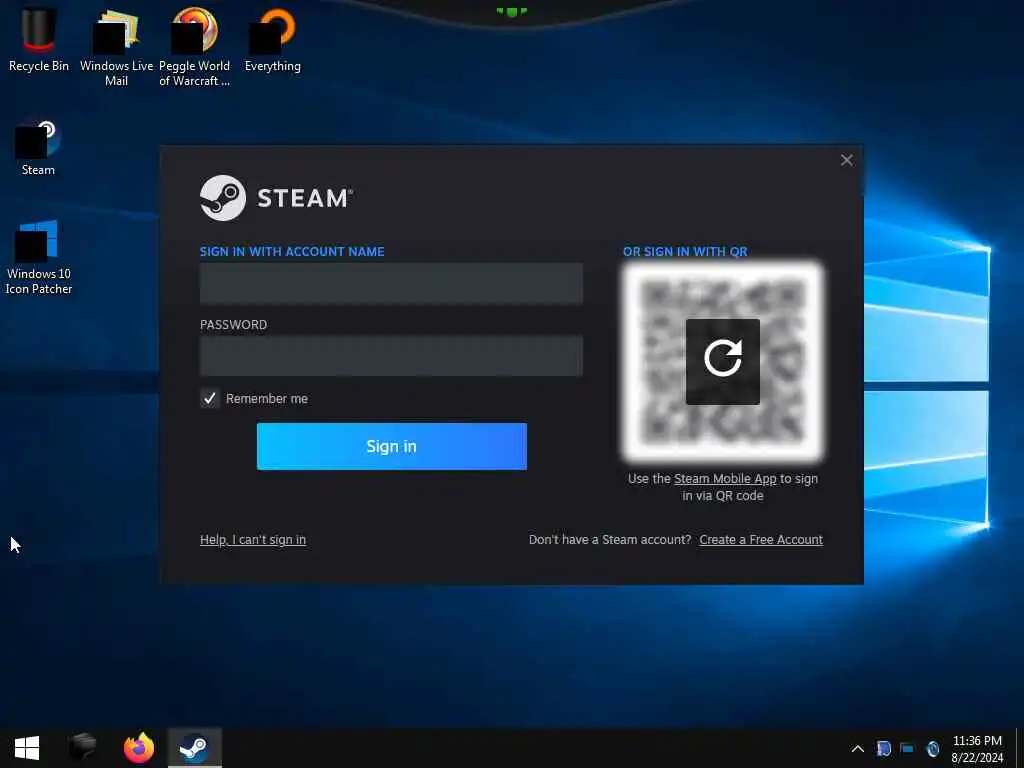Open Windows Live Mail desktop shortcut
The width and height of the screenshot is (1024, 768).
click(116, 46)
